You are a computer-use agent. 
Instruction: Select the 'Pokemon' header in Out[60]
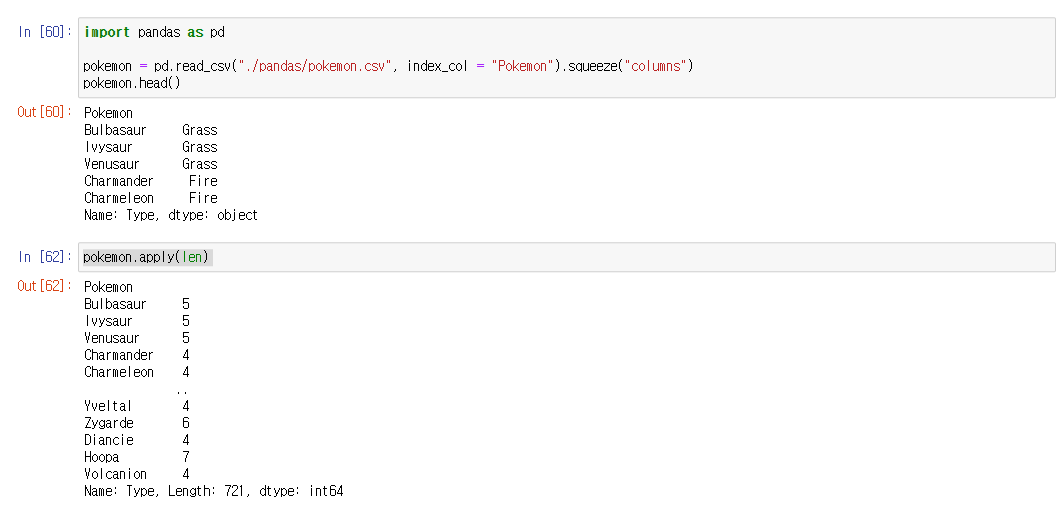point(108,113)
